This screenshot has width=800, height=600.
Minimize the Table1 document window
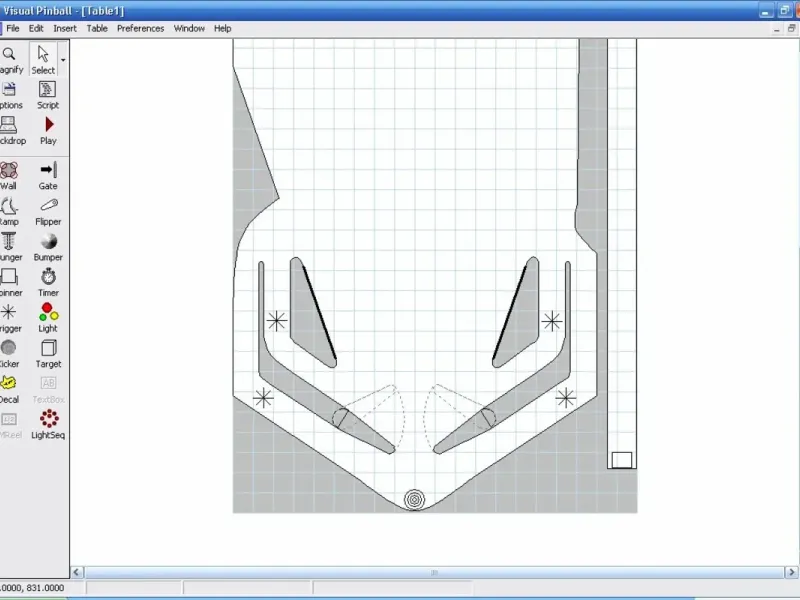776,29
